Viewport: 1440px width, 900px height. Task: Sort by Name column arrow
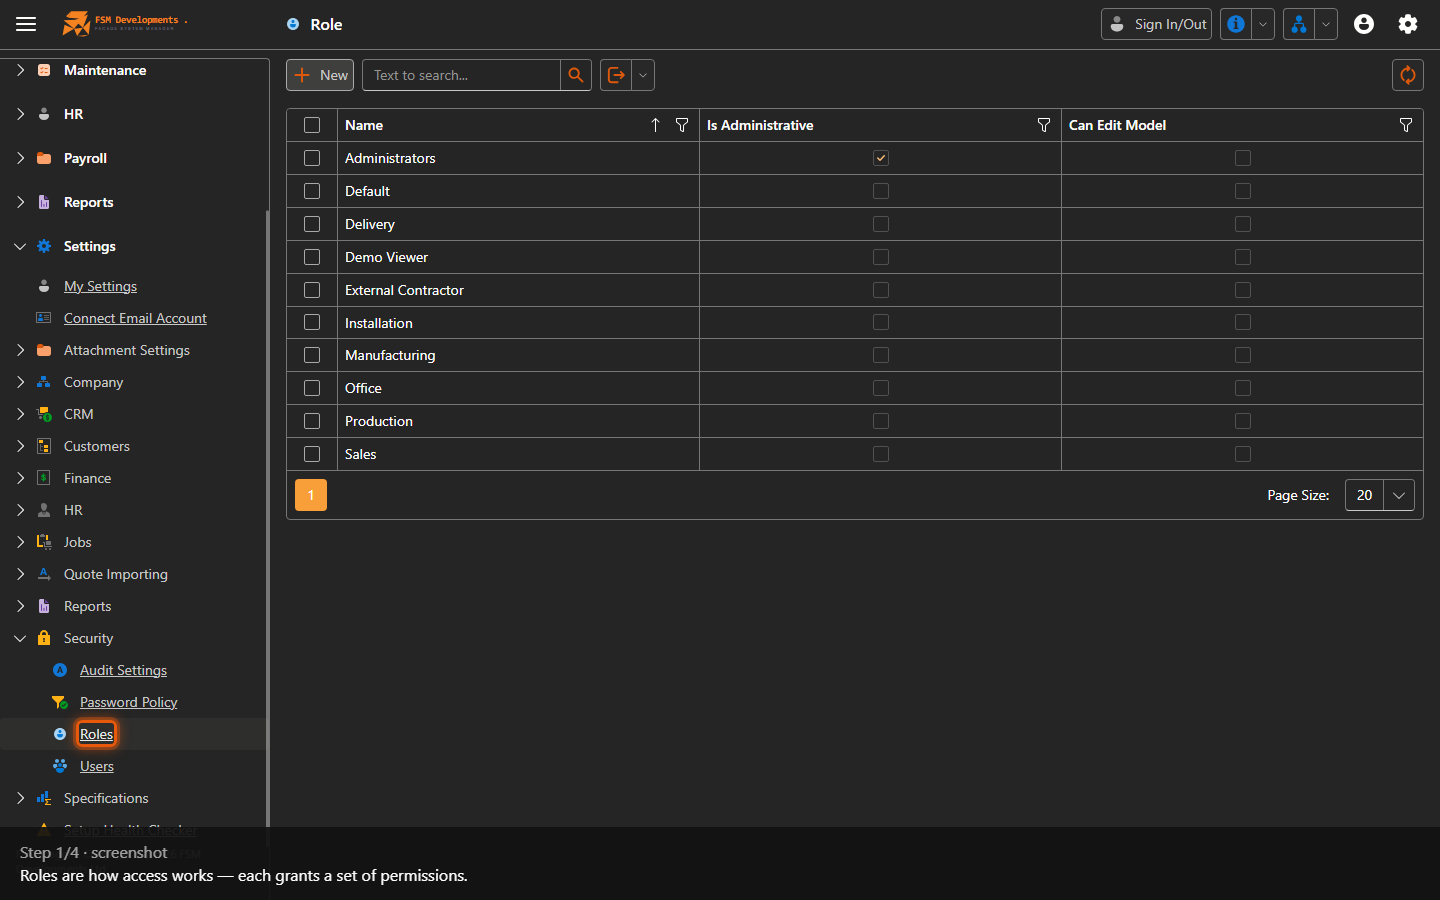click(x=655, y=125)
